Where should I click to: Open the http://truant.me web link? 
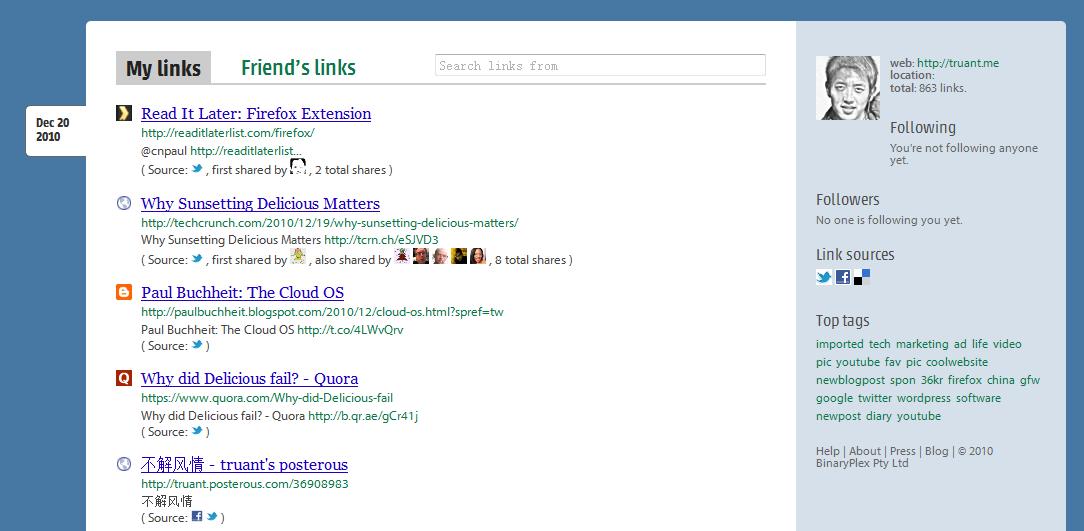[957, 63]
